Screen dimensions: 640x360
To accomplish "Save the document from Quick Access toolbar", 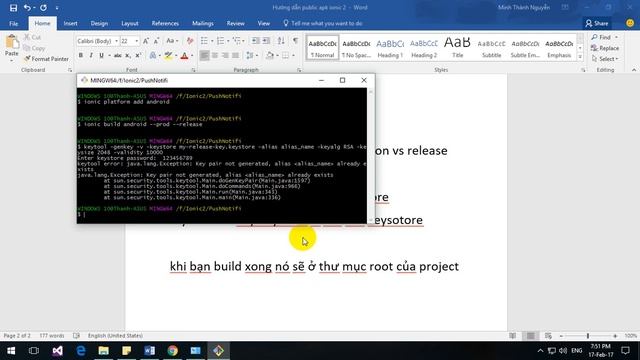I will click(x=13, y=7).
